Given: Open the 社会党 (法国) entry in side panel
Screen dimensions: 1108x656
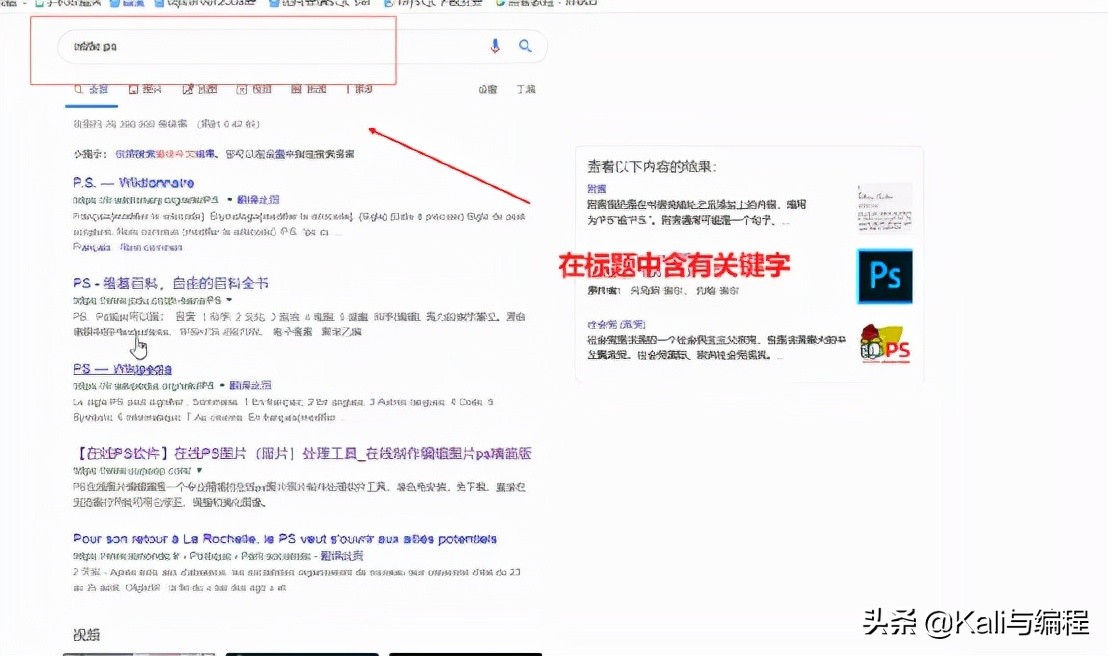Looking at the screenshot, I should (x=616, y=324).
